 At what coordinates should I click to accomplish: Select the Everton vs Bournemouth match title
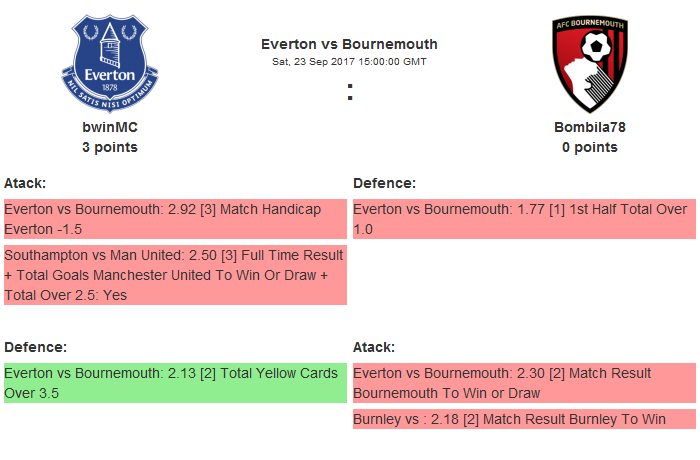click(349, 44)
